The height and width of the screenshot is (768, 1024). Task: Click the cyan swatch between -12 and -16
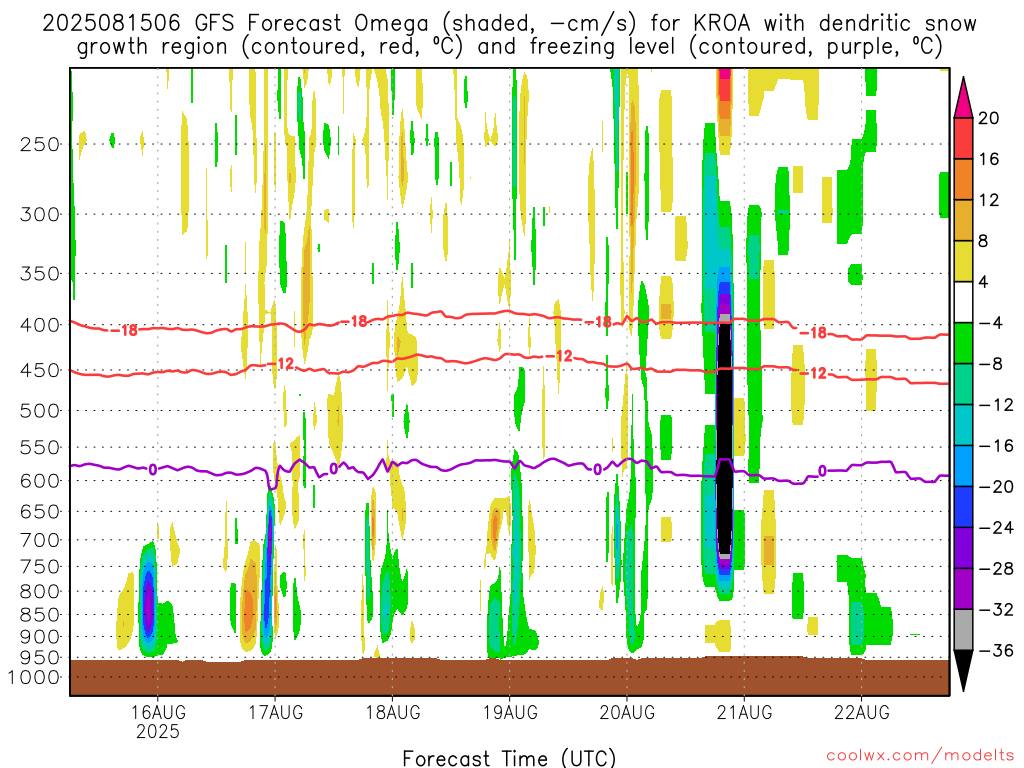pyautogui.click(x=963, y=426)
